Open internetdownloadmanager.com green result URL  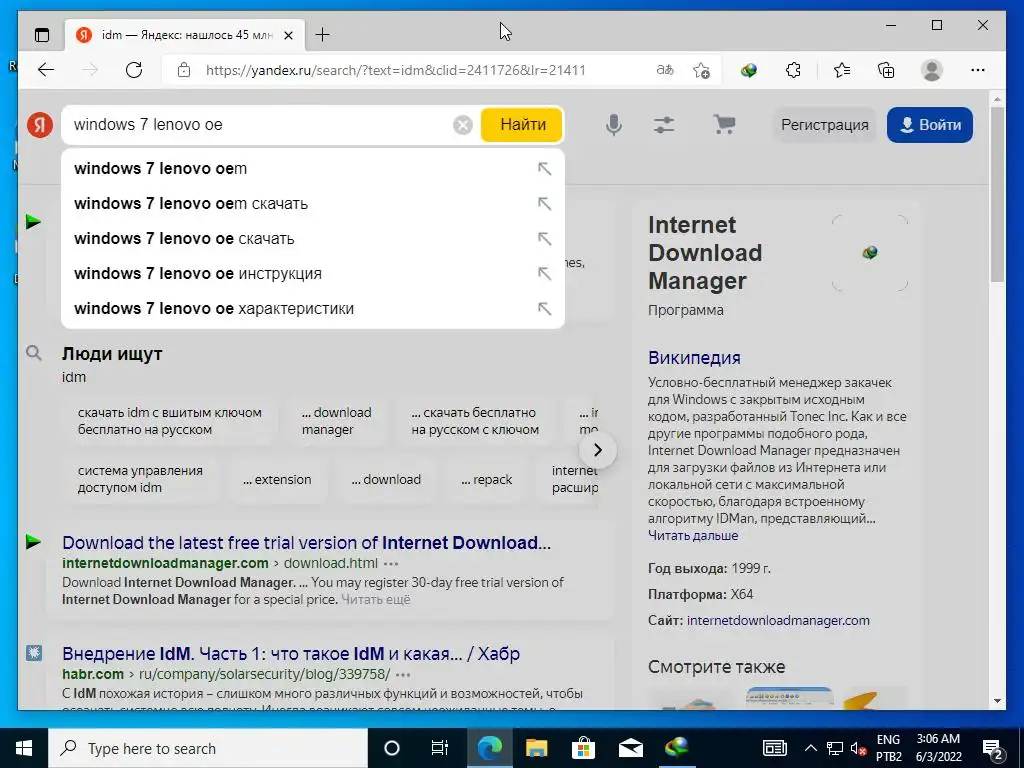(x=165, y=564)
